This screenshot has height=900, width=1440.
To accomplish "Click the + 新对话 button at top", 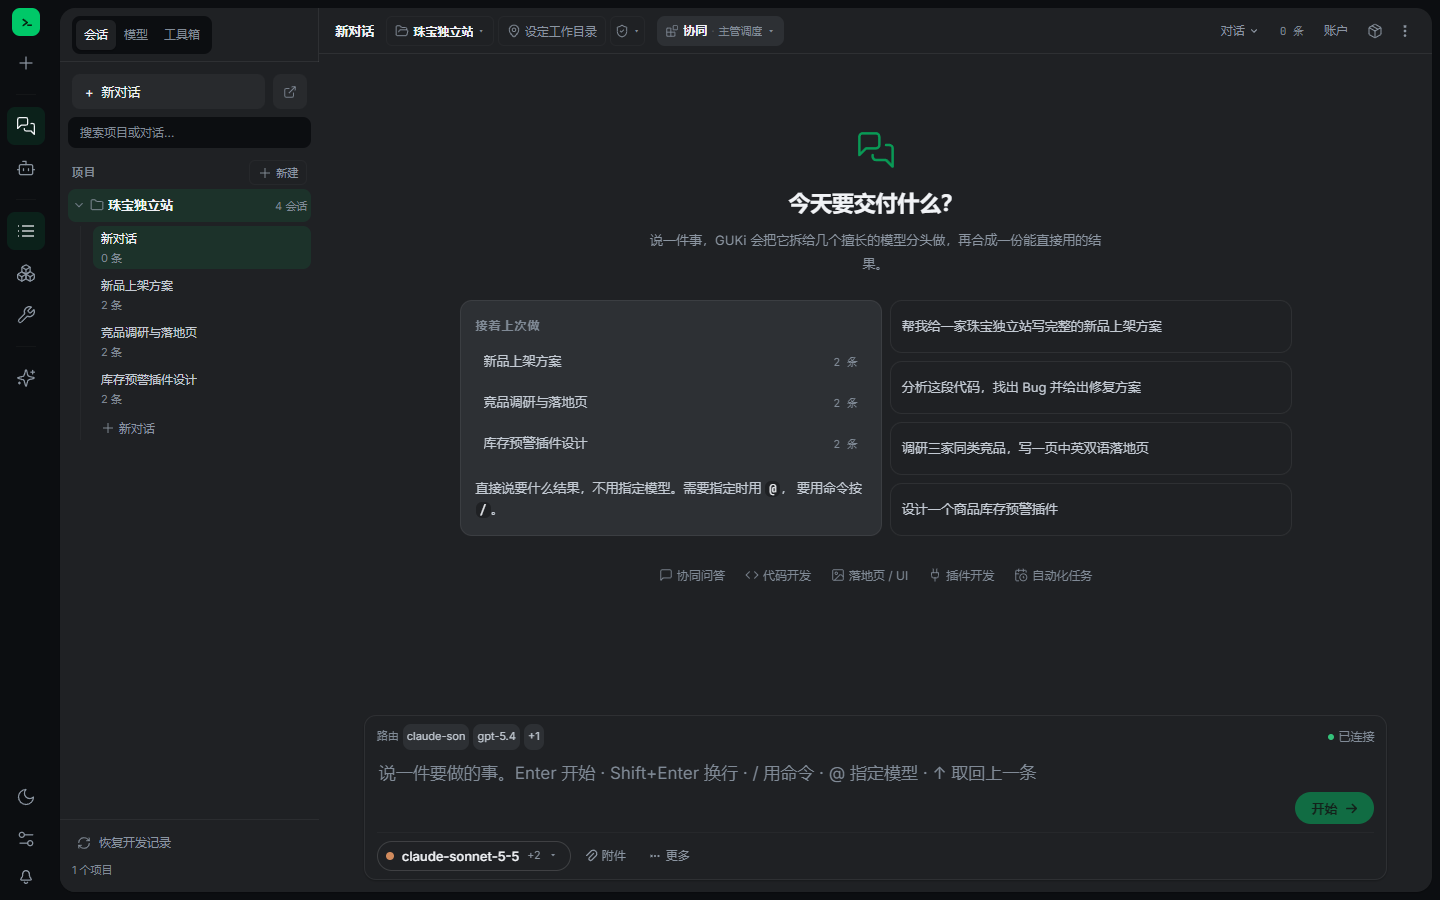I will 168,92.
